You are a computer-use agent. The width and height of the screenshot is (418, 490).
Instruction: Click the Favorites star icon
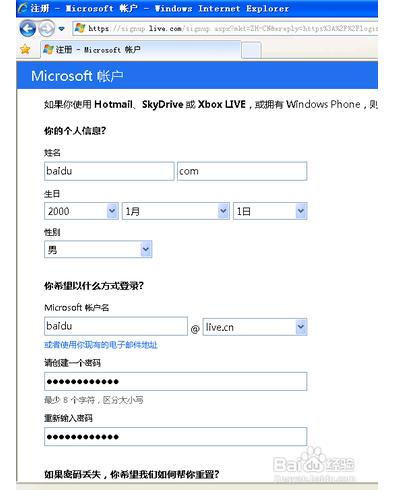(x=25, y=50)
